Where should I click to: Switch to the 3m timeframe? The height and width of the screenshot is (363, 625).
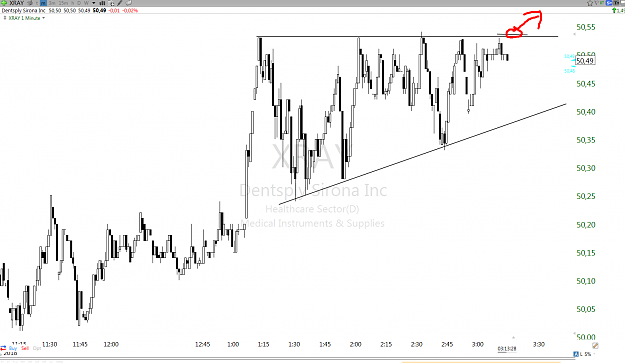pyautogui.click(x=52, y=3)
